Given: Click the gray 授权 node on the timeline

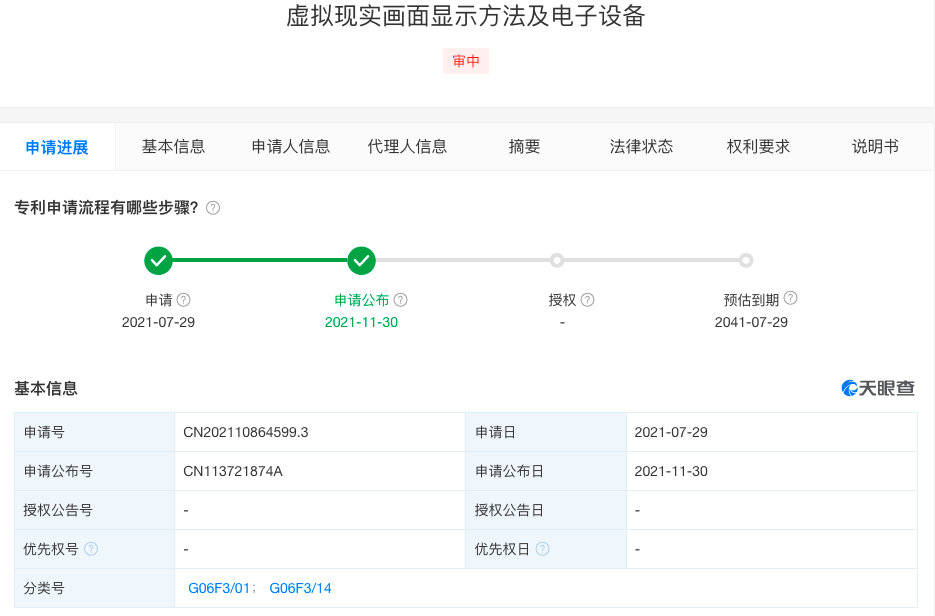Looking at the screenshot, I should (x=556, y=260).
